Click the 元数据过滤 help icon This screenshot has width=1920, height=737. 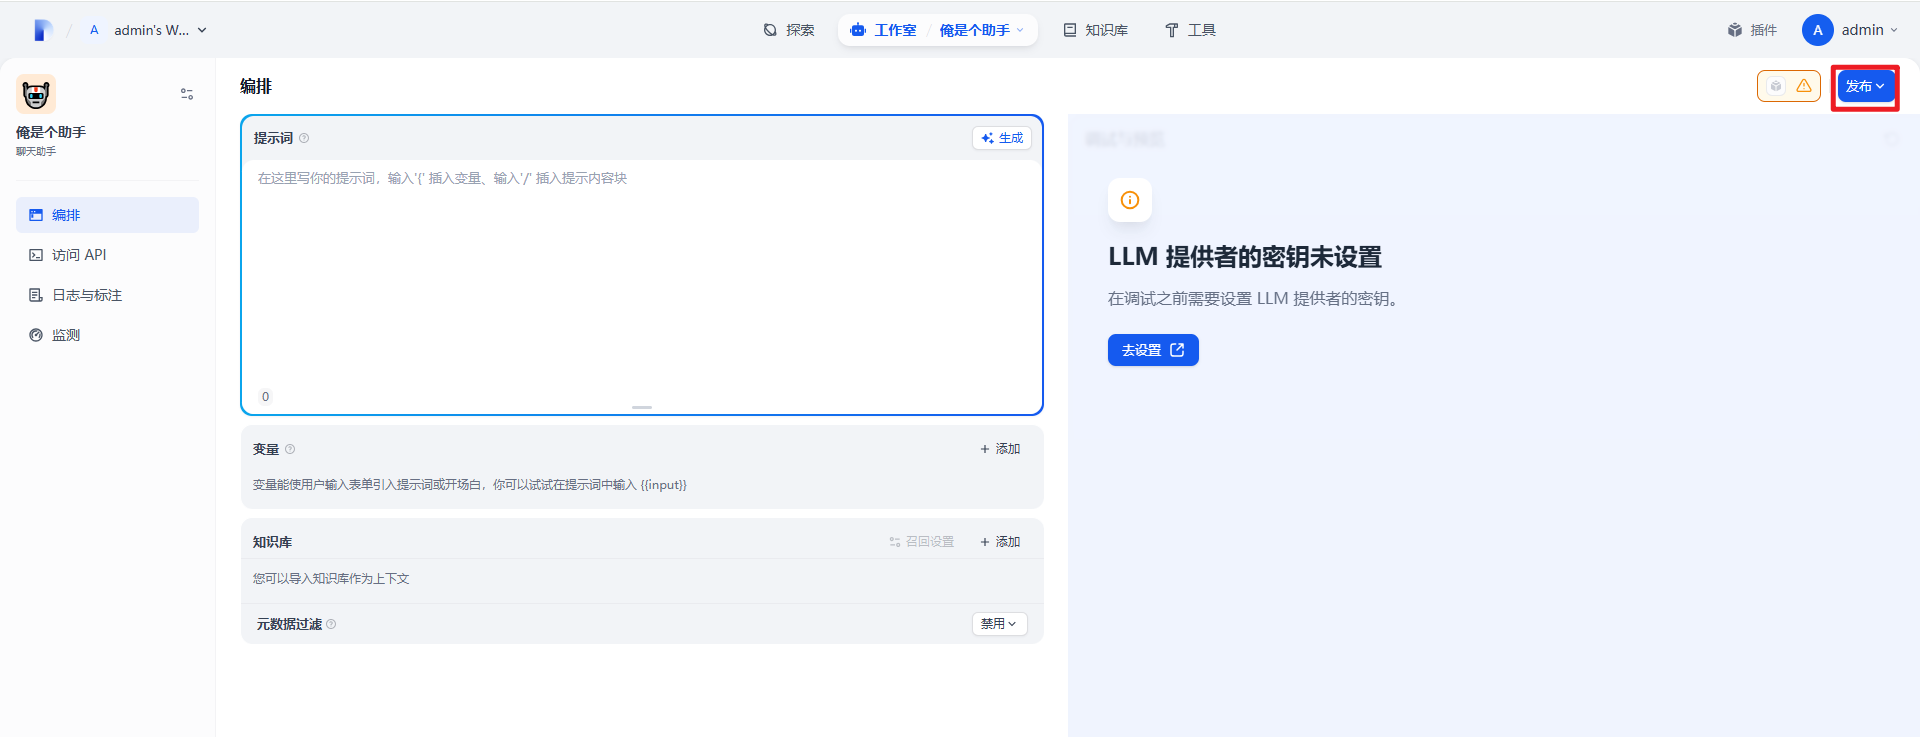click(x=331, y=624)
